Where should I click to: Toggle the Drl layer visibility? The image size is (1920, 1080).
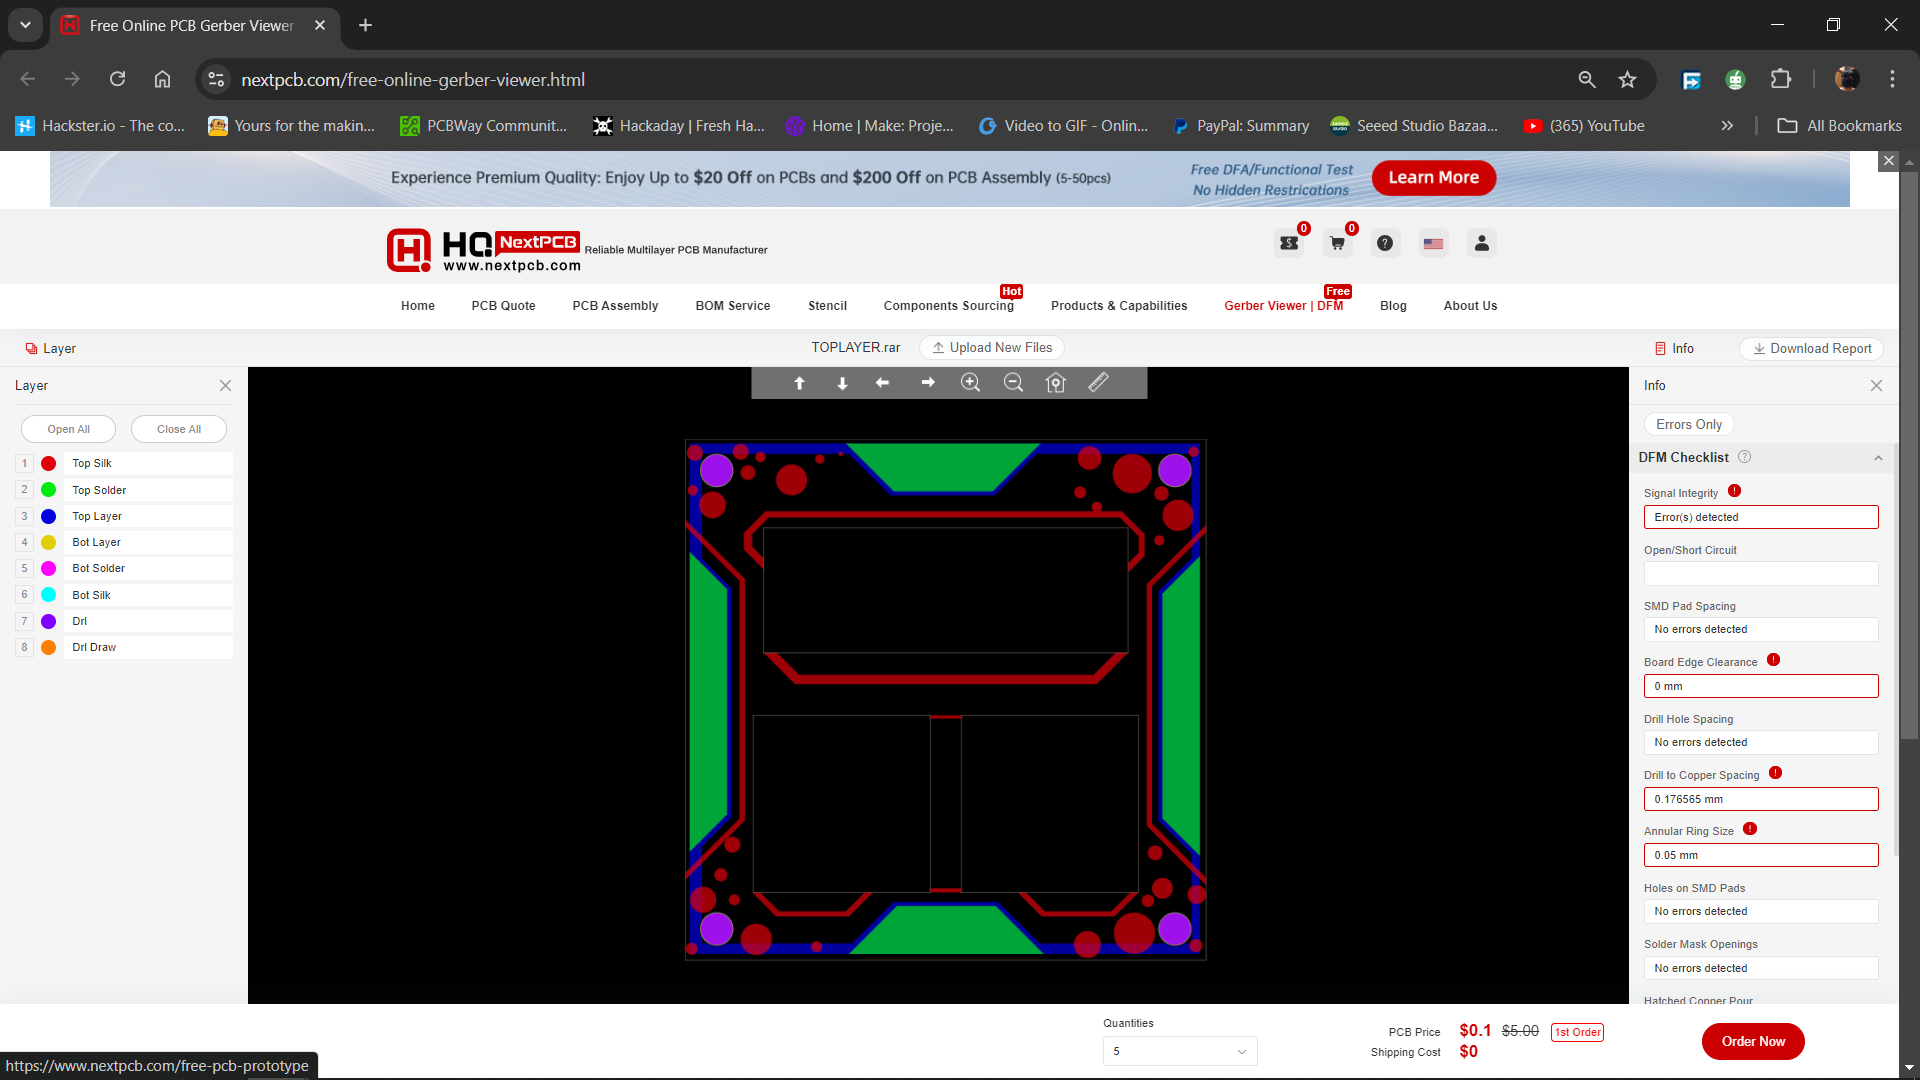coord(48,622)
